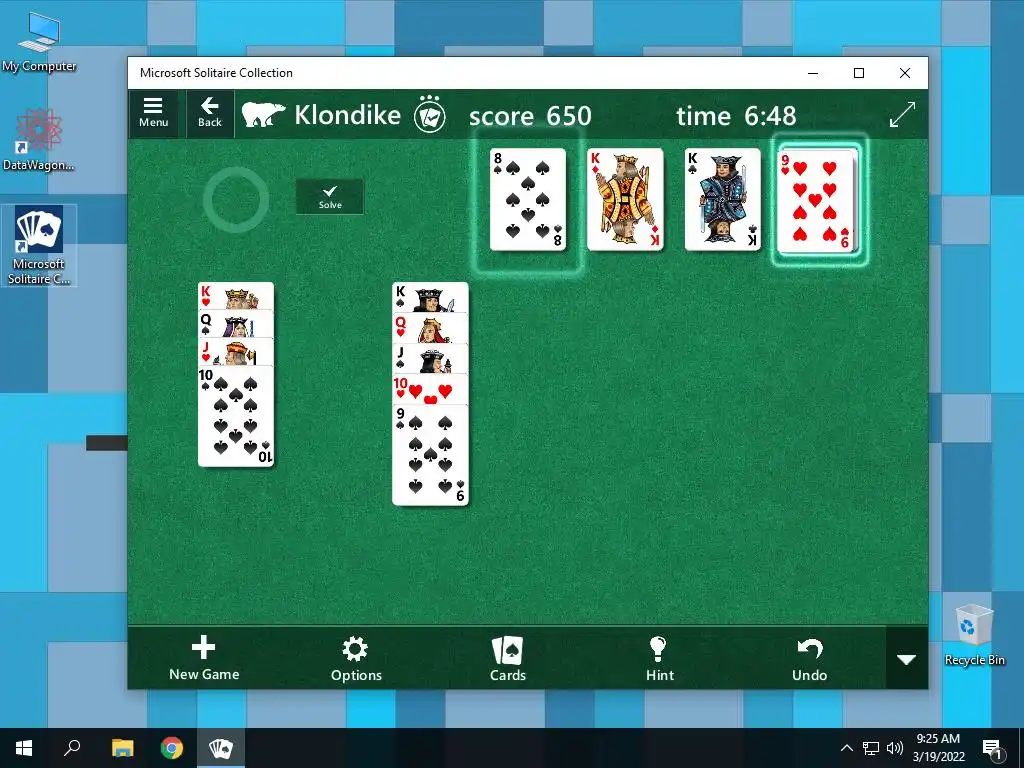
Task: Collapse the bottom toolbar with down arrow
Action: click(x=906, y=658)
